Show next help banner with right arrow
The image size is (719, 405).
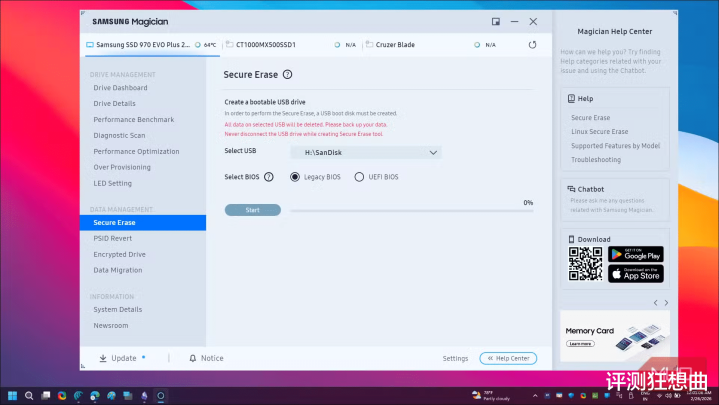pyautogui.click(x=666, y=303)
